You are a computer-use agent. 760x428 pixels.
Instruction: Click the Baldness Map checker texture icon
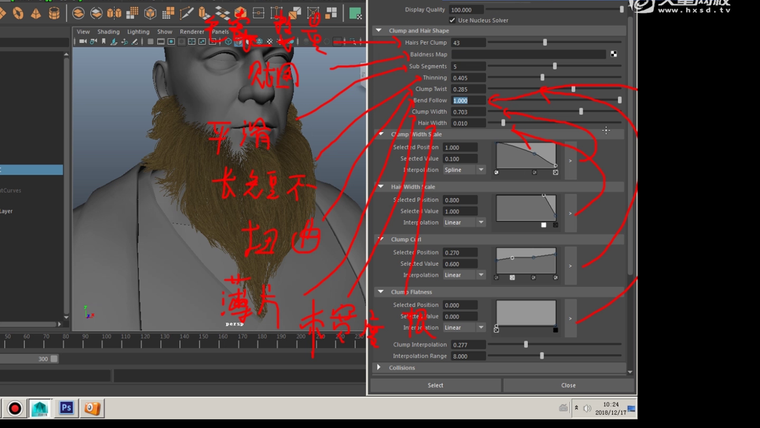coord(614,54)
